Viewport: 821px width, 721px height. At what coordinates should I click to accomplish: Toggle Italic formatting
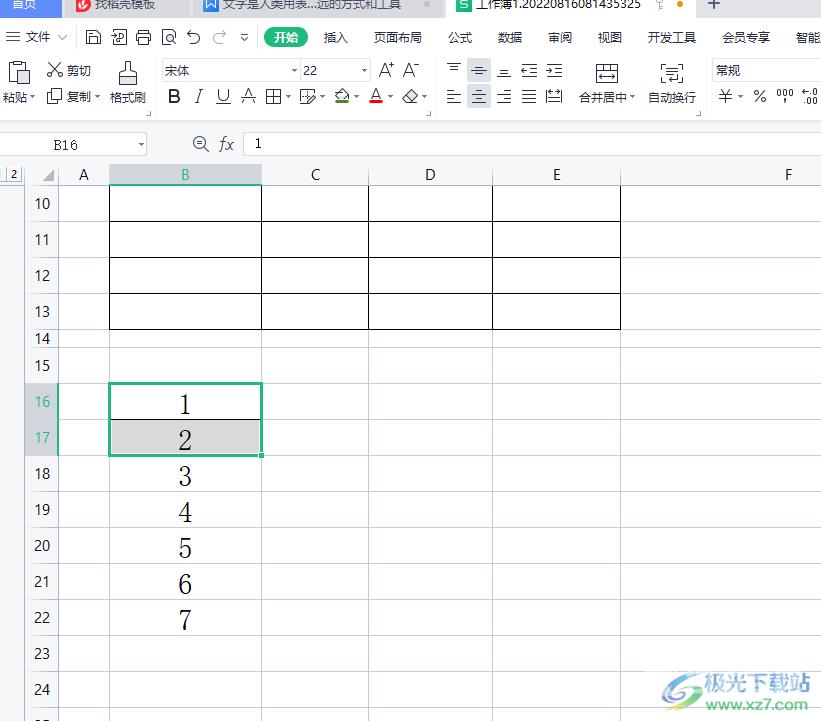point(198,96)
